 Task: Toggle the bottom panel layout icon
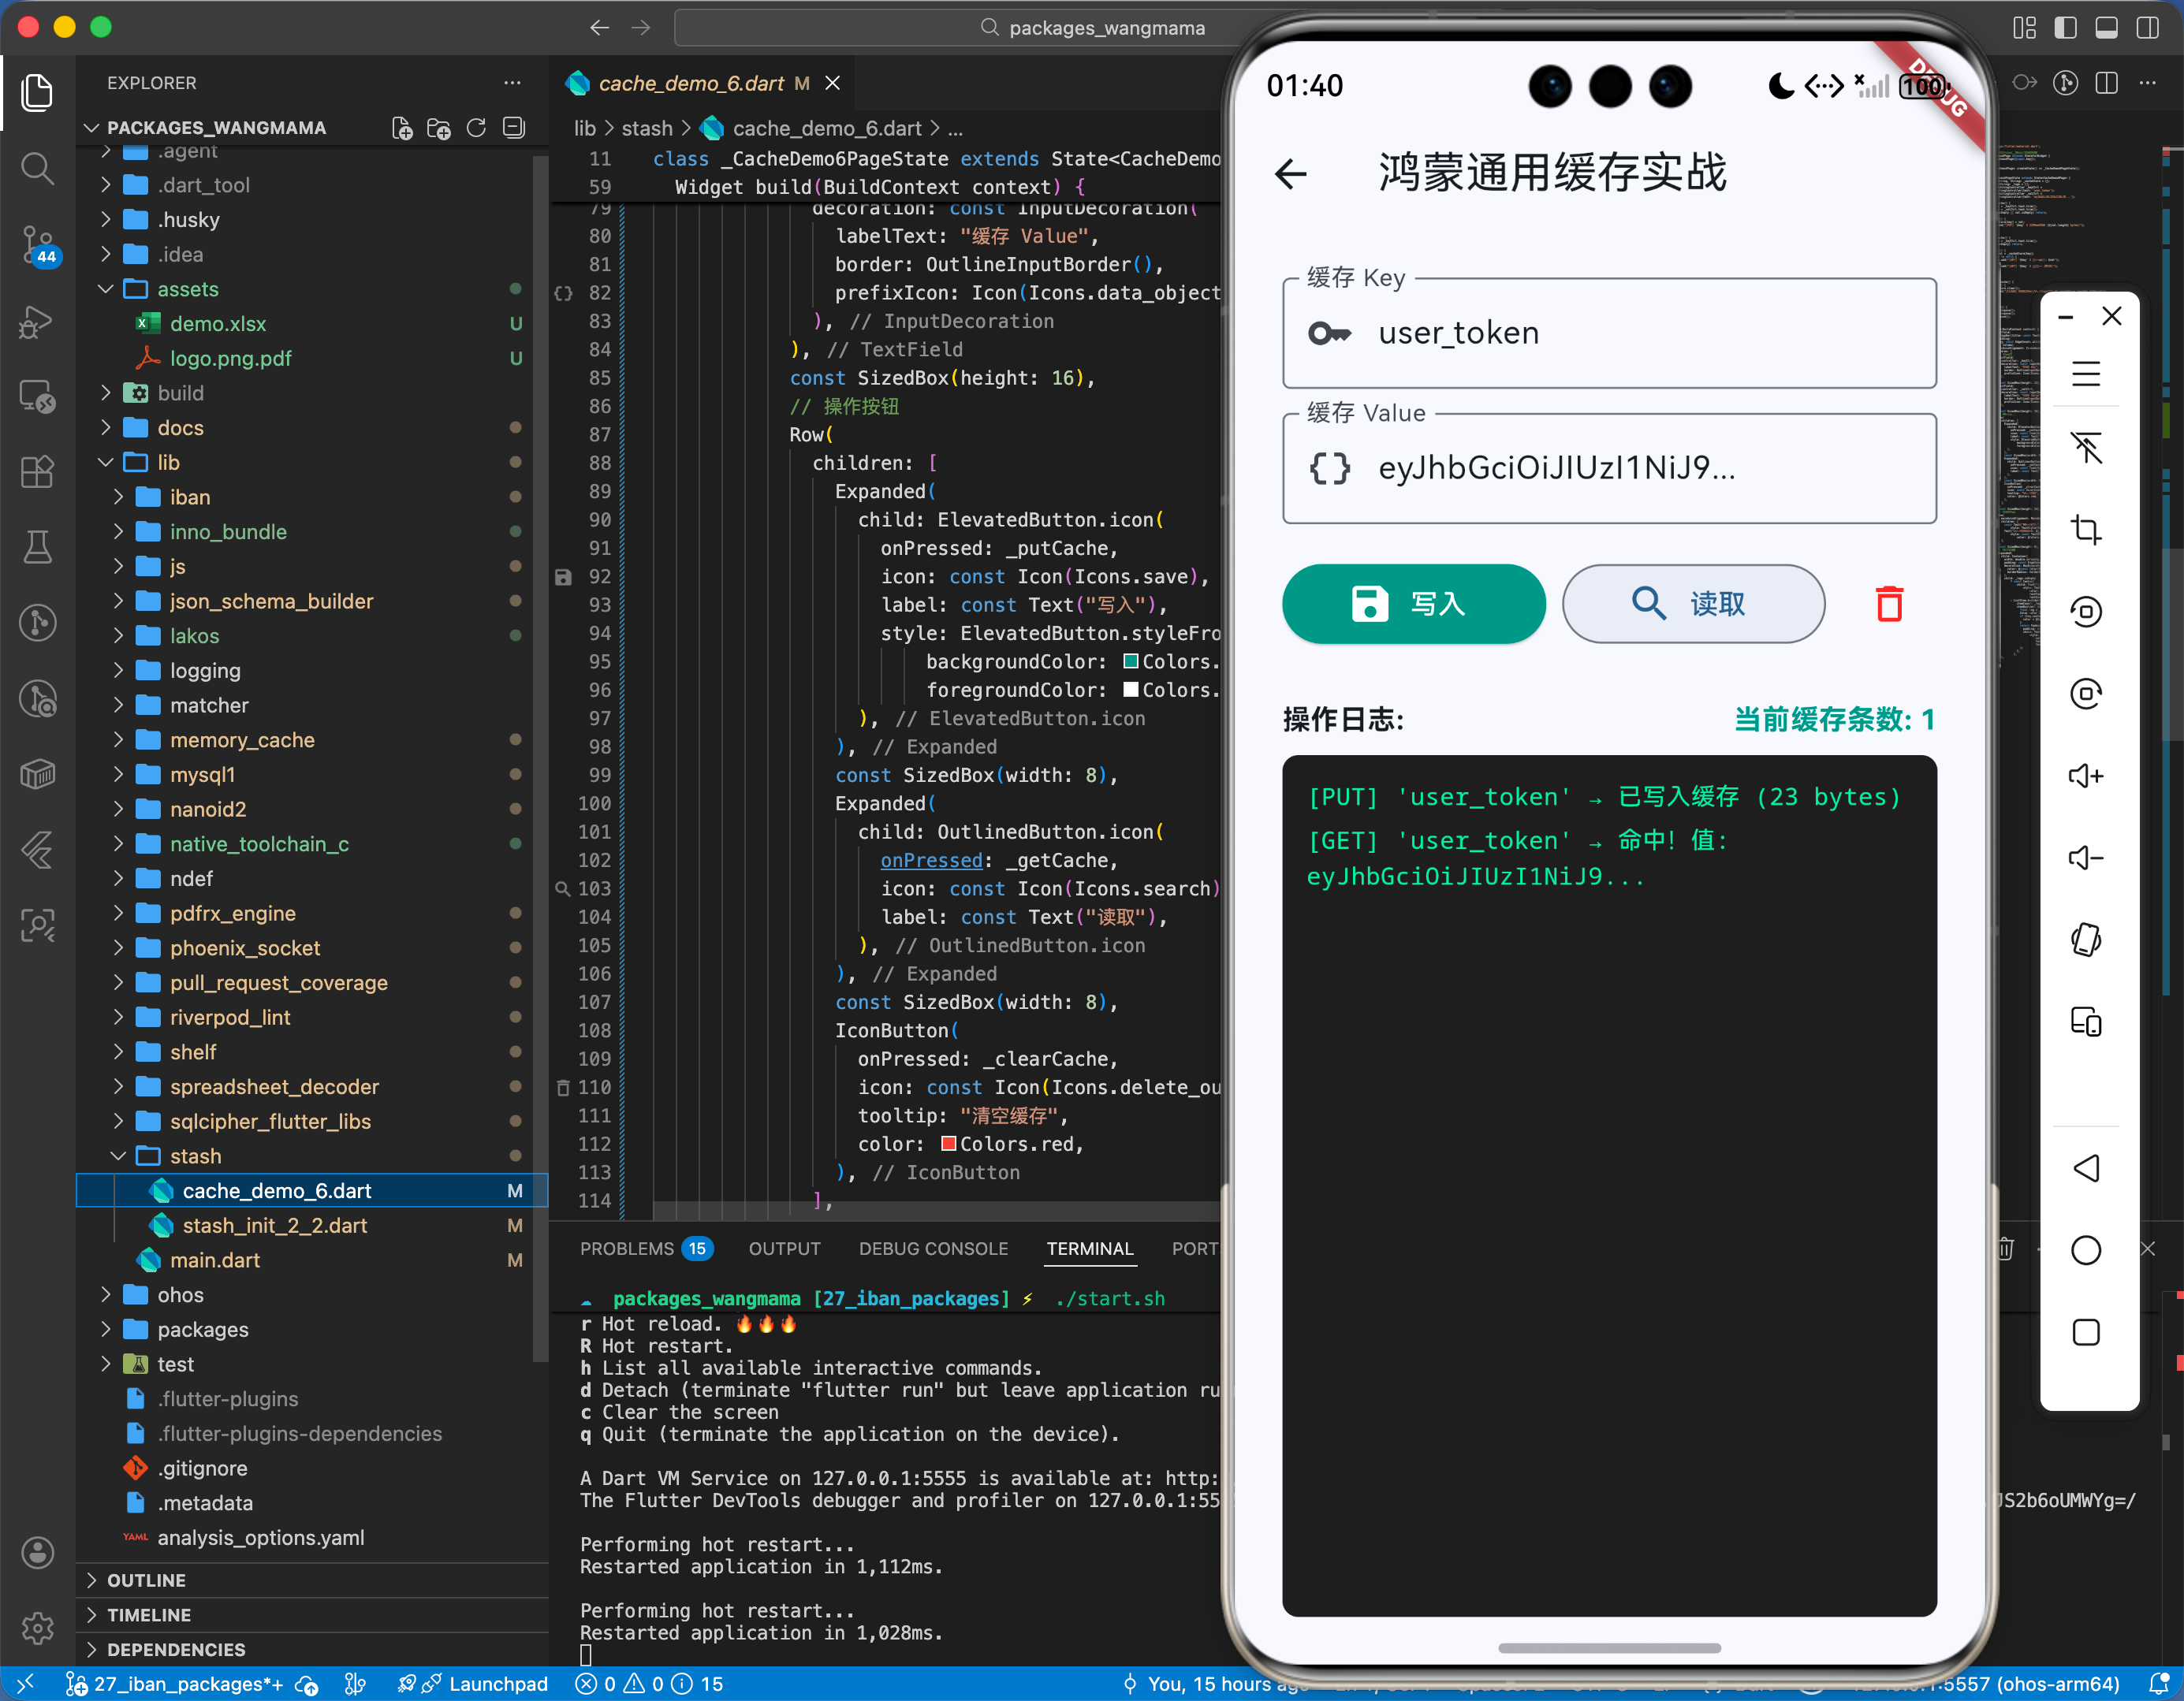click(x=2106, y=28)
